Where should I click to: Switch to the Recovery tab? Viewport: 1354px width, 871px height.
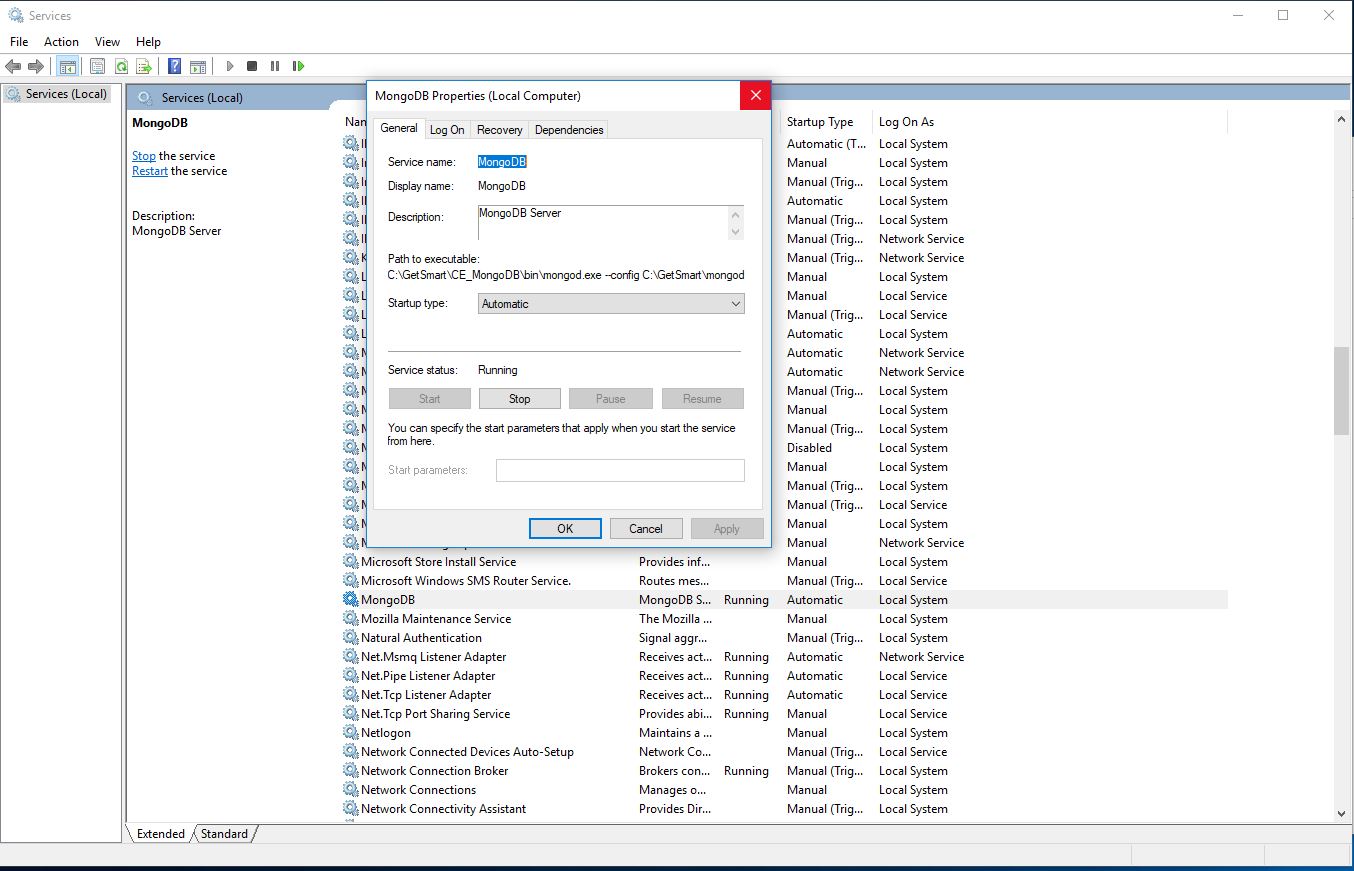pyautogui.click(x=499, y=130)
